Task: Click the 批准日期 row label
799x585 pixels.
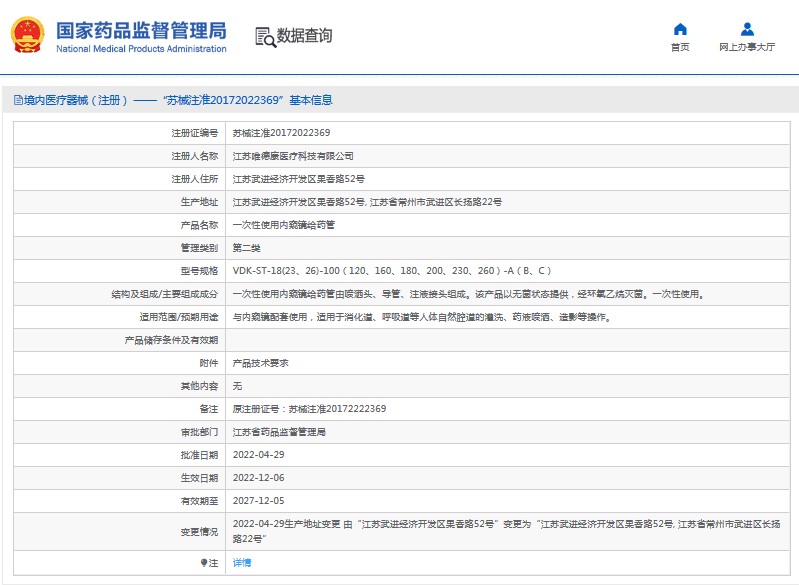Action: [199, 455]
